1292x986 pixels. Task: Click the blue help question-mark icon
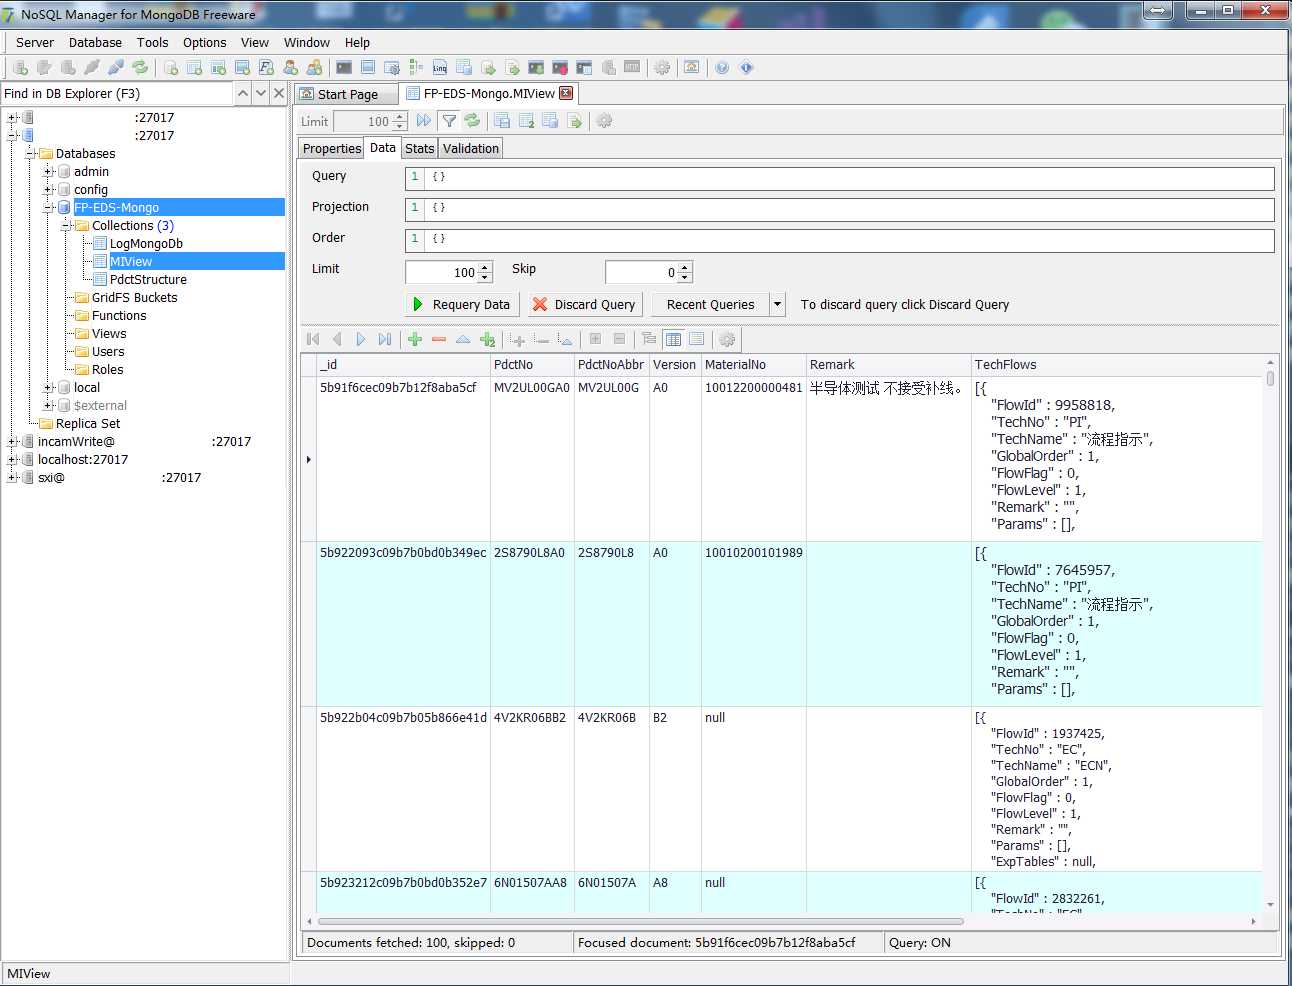[x=722, y=67]
